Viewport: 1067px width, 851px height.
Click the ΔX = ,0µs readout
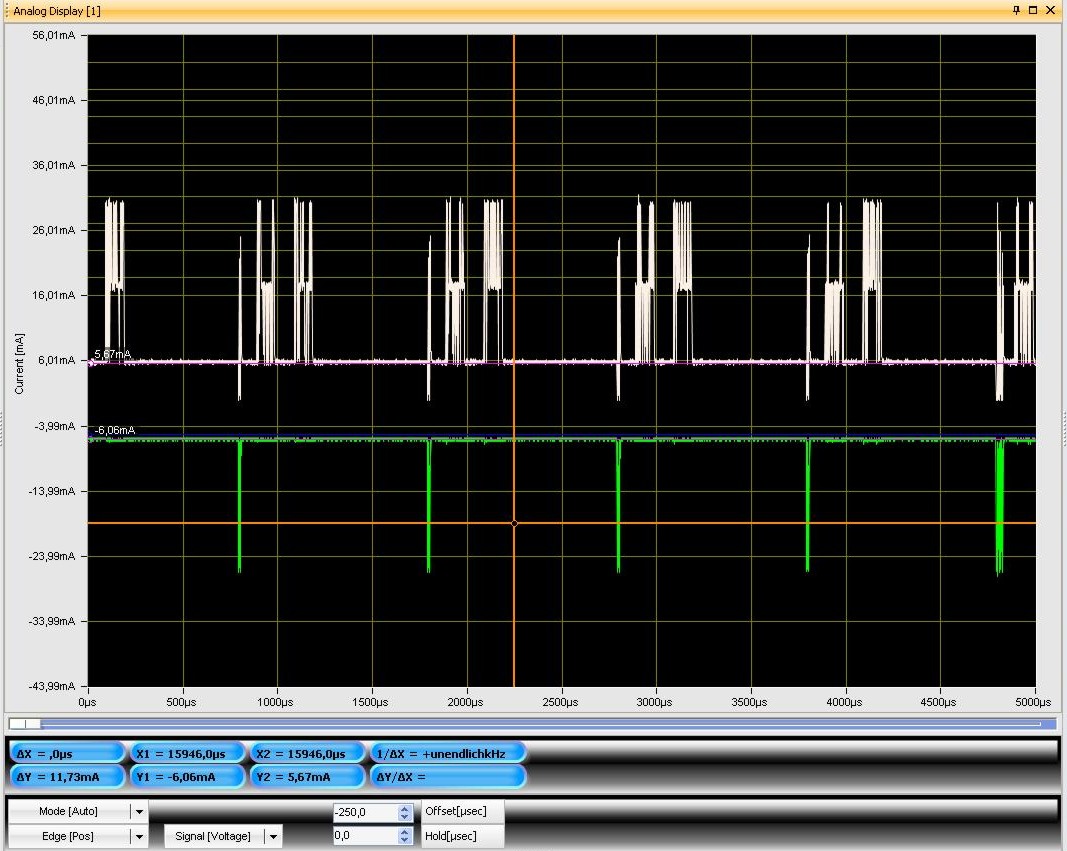[x=67, y=754]
